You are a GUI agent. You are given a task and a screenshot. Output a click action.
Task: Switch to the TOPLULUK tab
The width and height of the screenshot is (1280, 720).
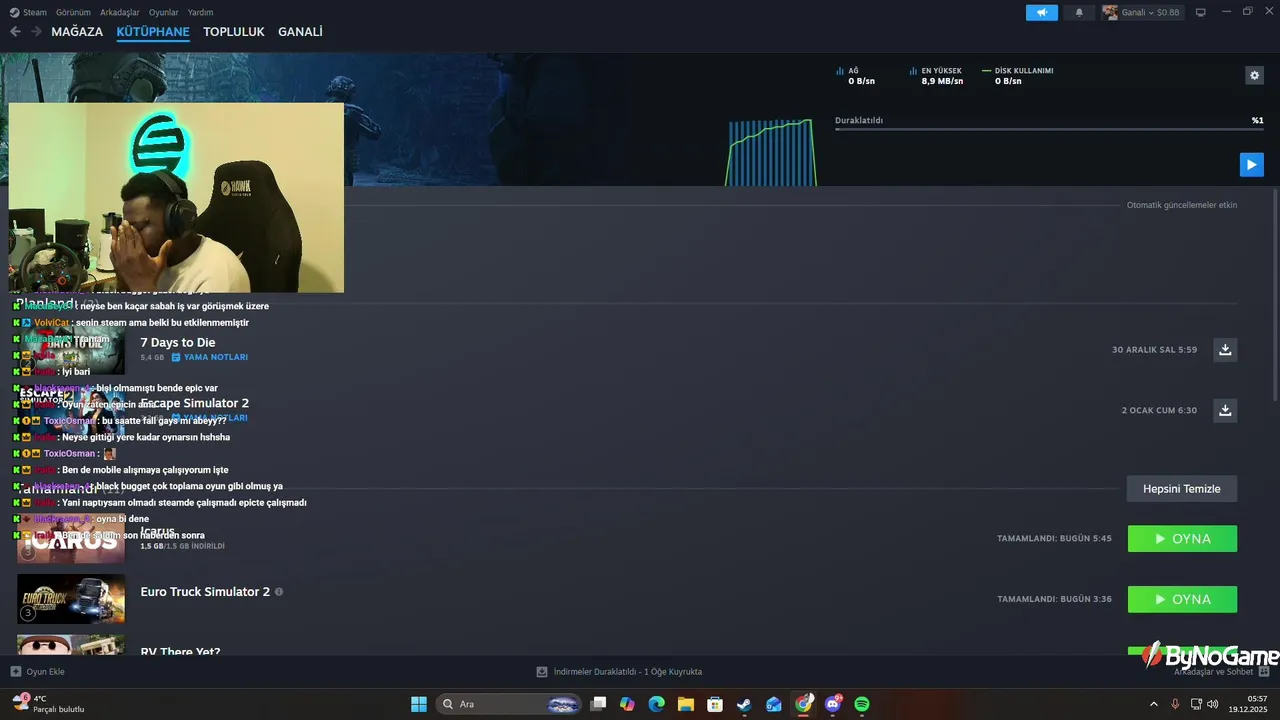point(234,32)
